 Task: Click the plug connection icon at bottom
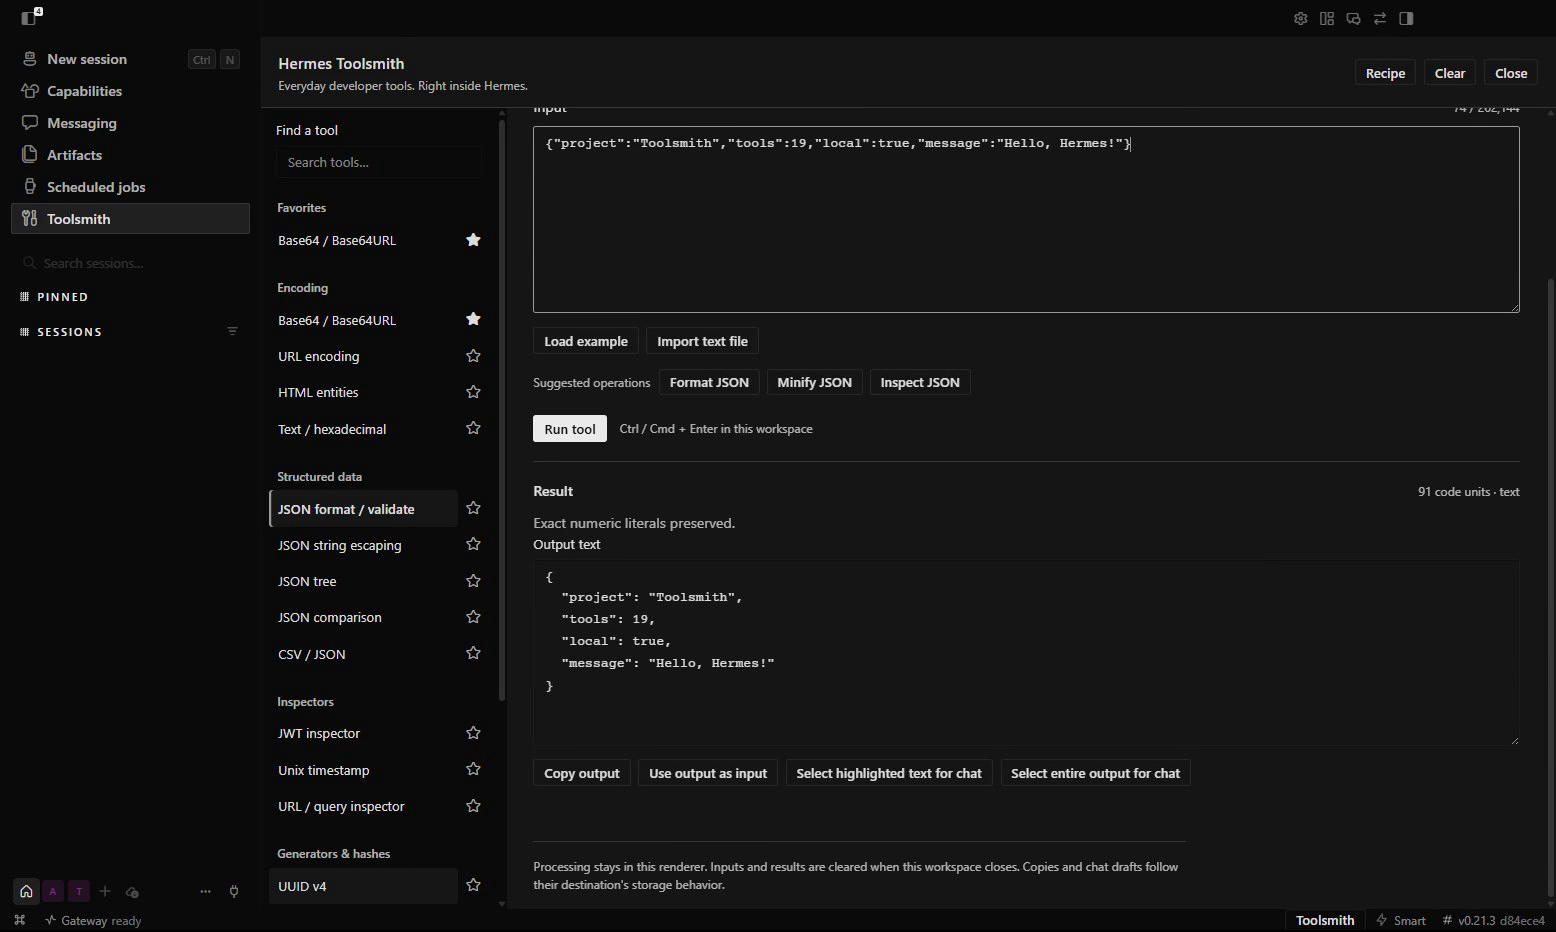coord(234,891)
